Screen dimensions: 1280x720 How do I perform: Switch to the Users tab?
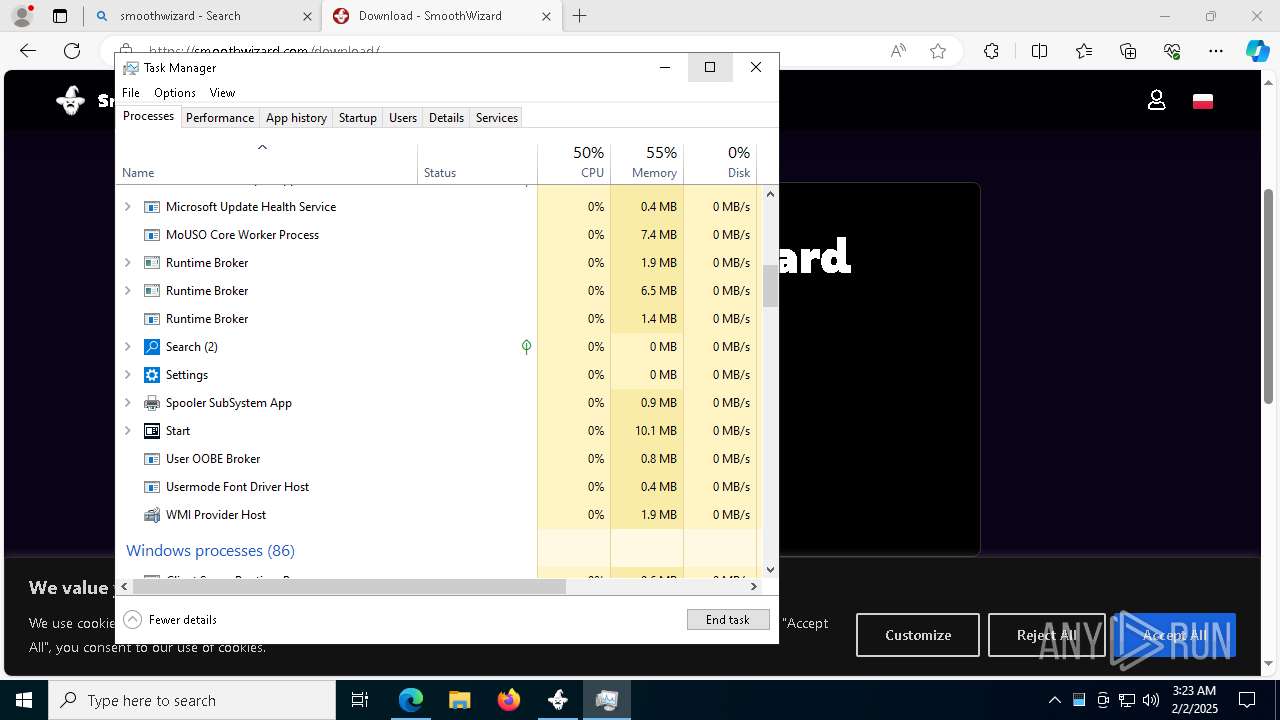coord(403,118)
